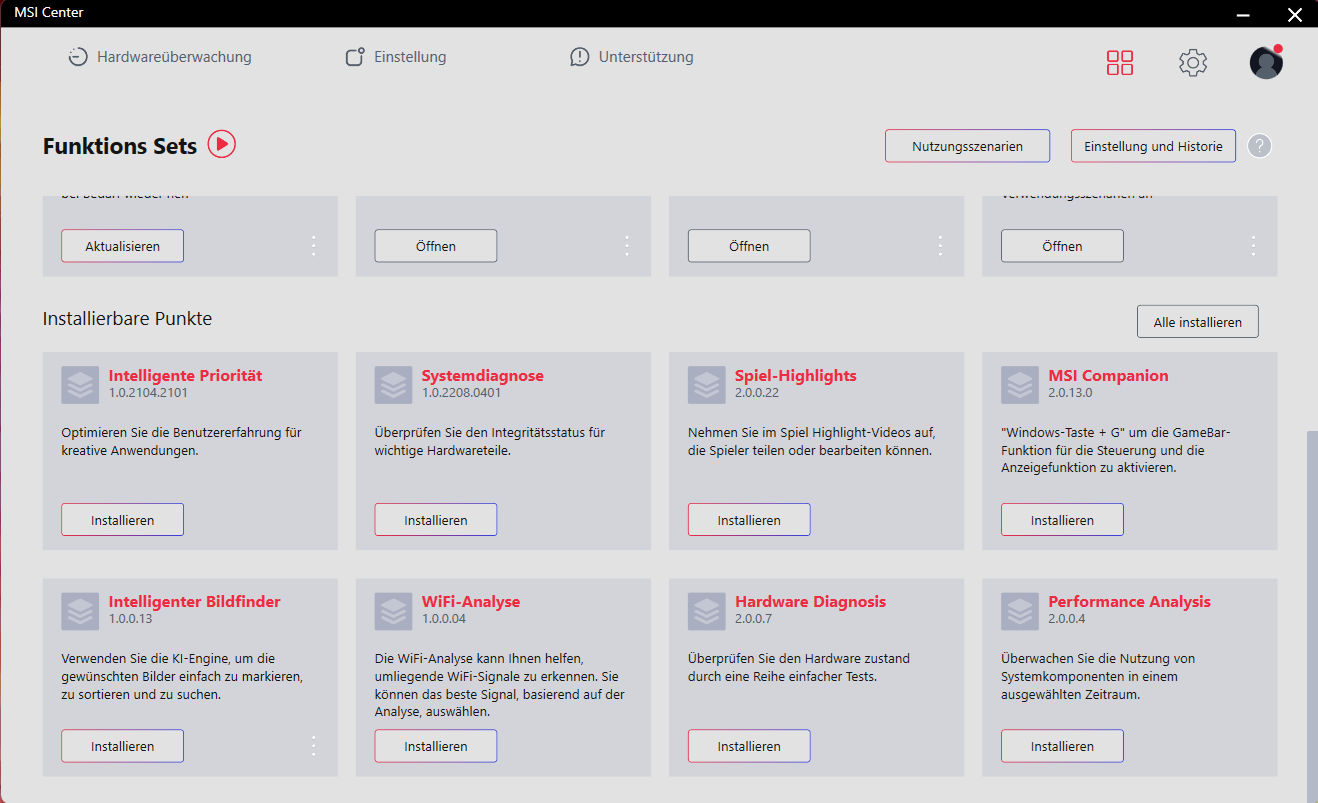Click version text 1.0.2208.0401
This screenshot has width=1318, height=803.
click(461, 393)
